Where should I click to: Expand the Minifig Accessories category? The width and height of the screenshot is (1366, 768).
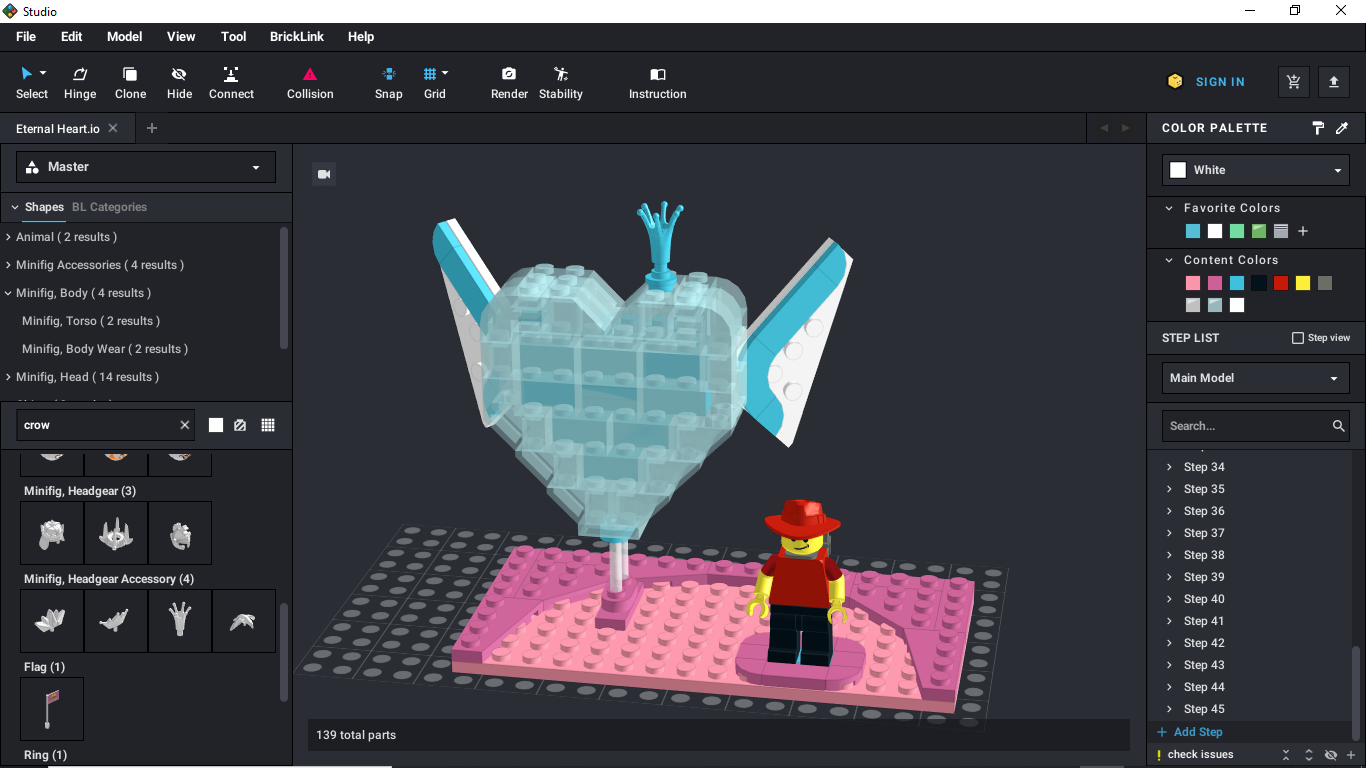click(9, 265)
